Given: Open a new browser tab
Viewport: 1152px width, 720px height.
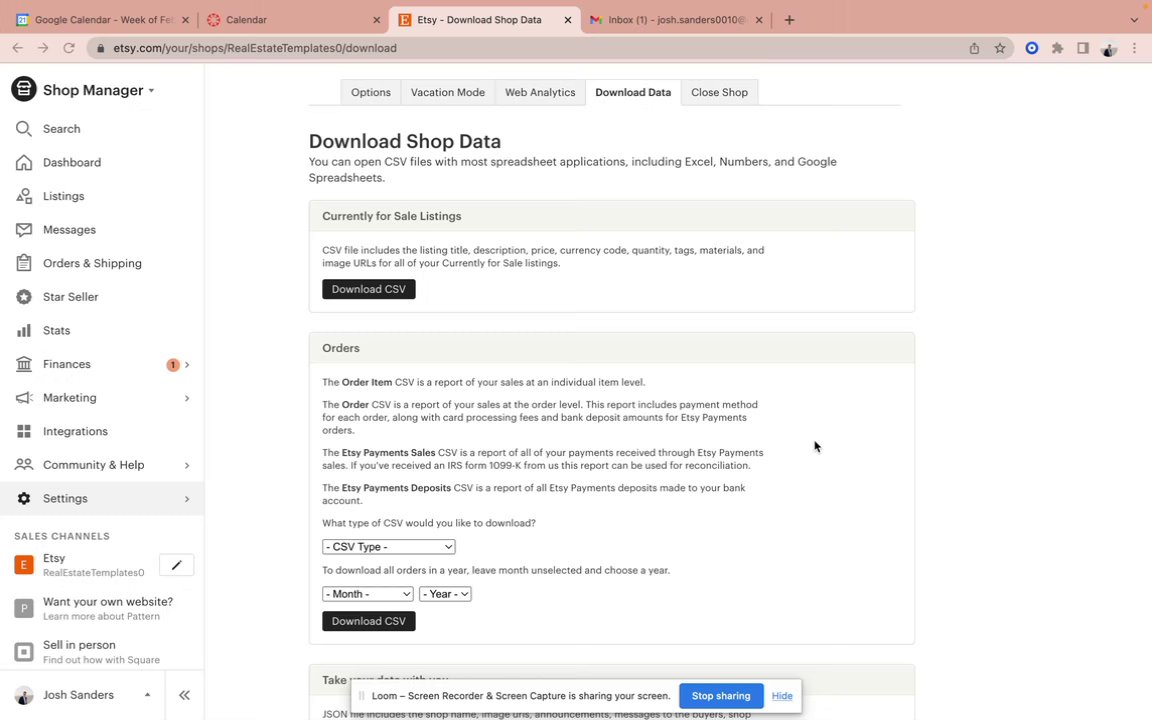Looking at the screenshot, I should [789, 20].
